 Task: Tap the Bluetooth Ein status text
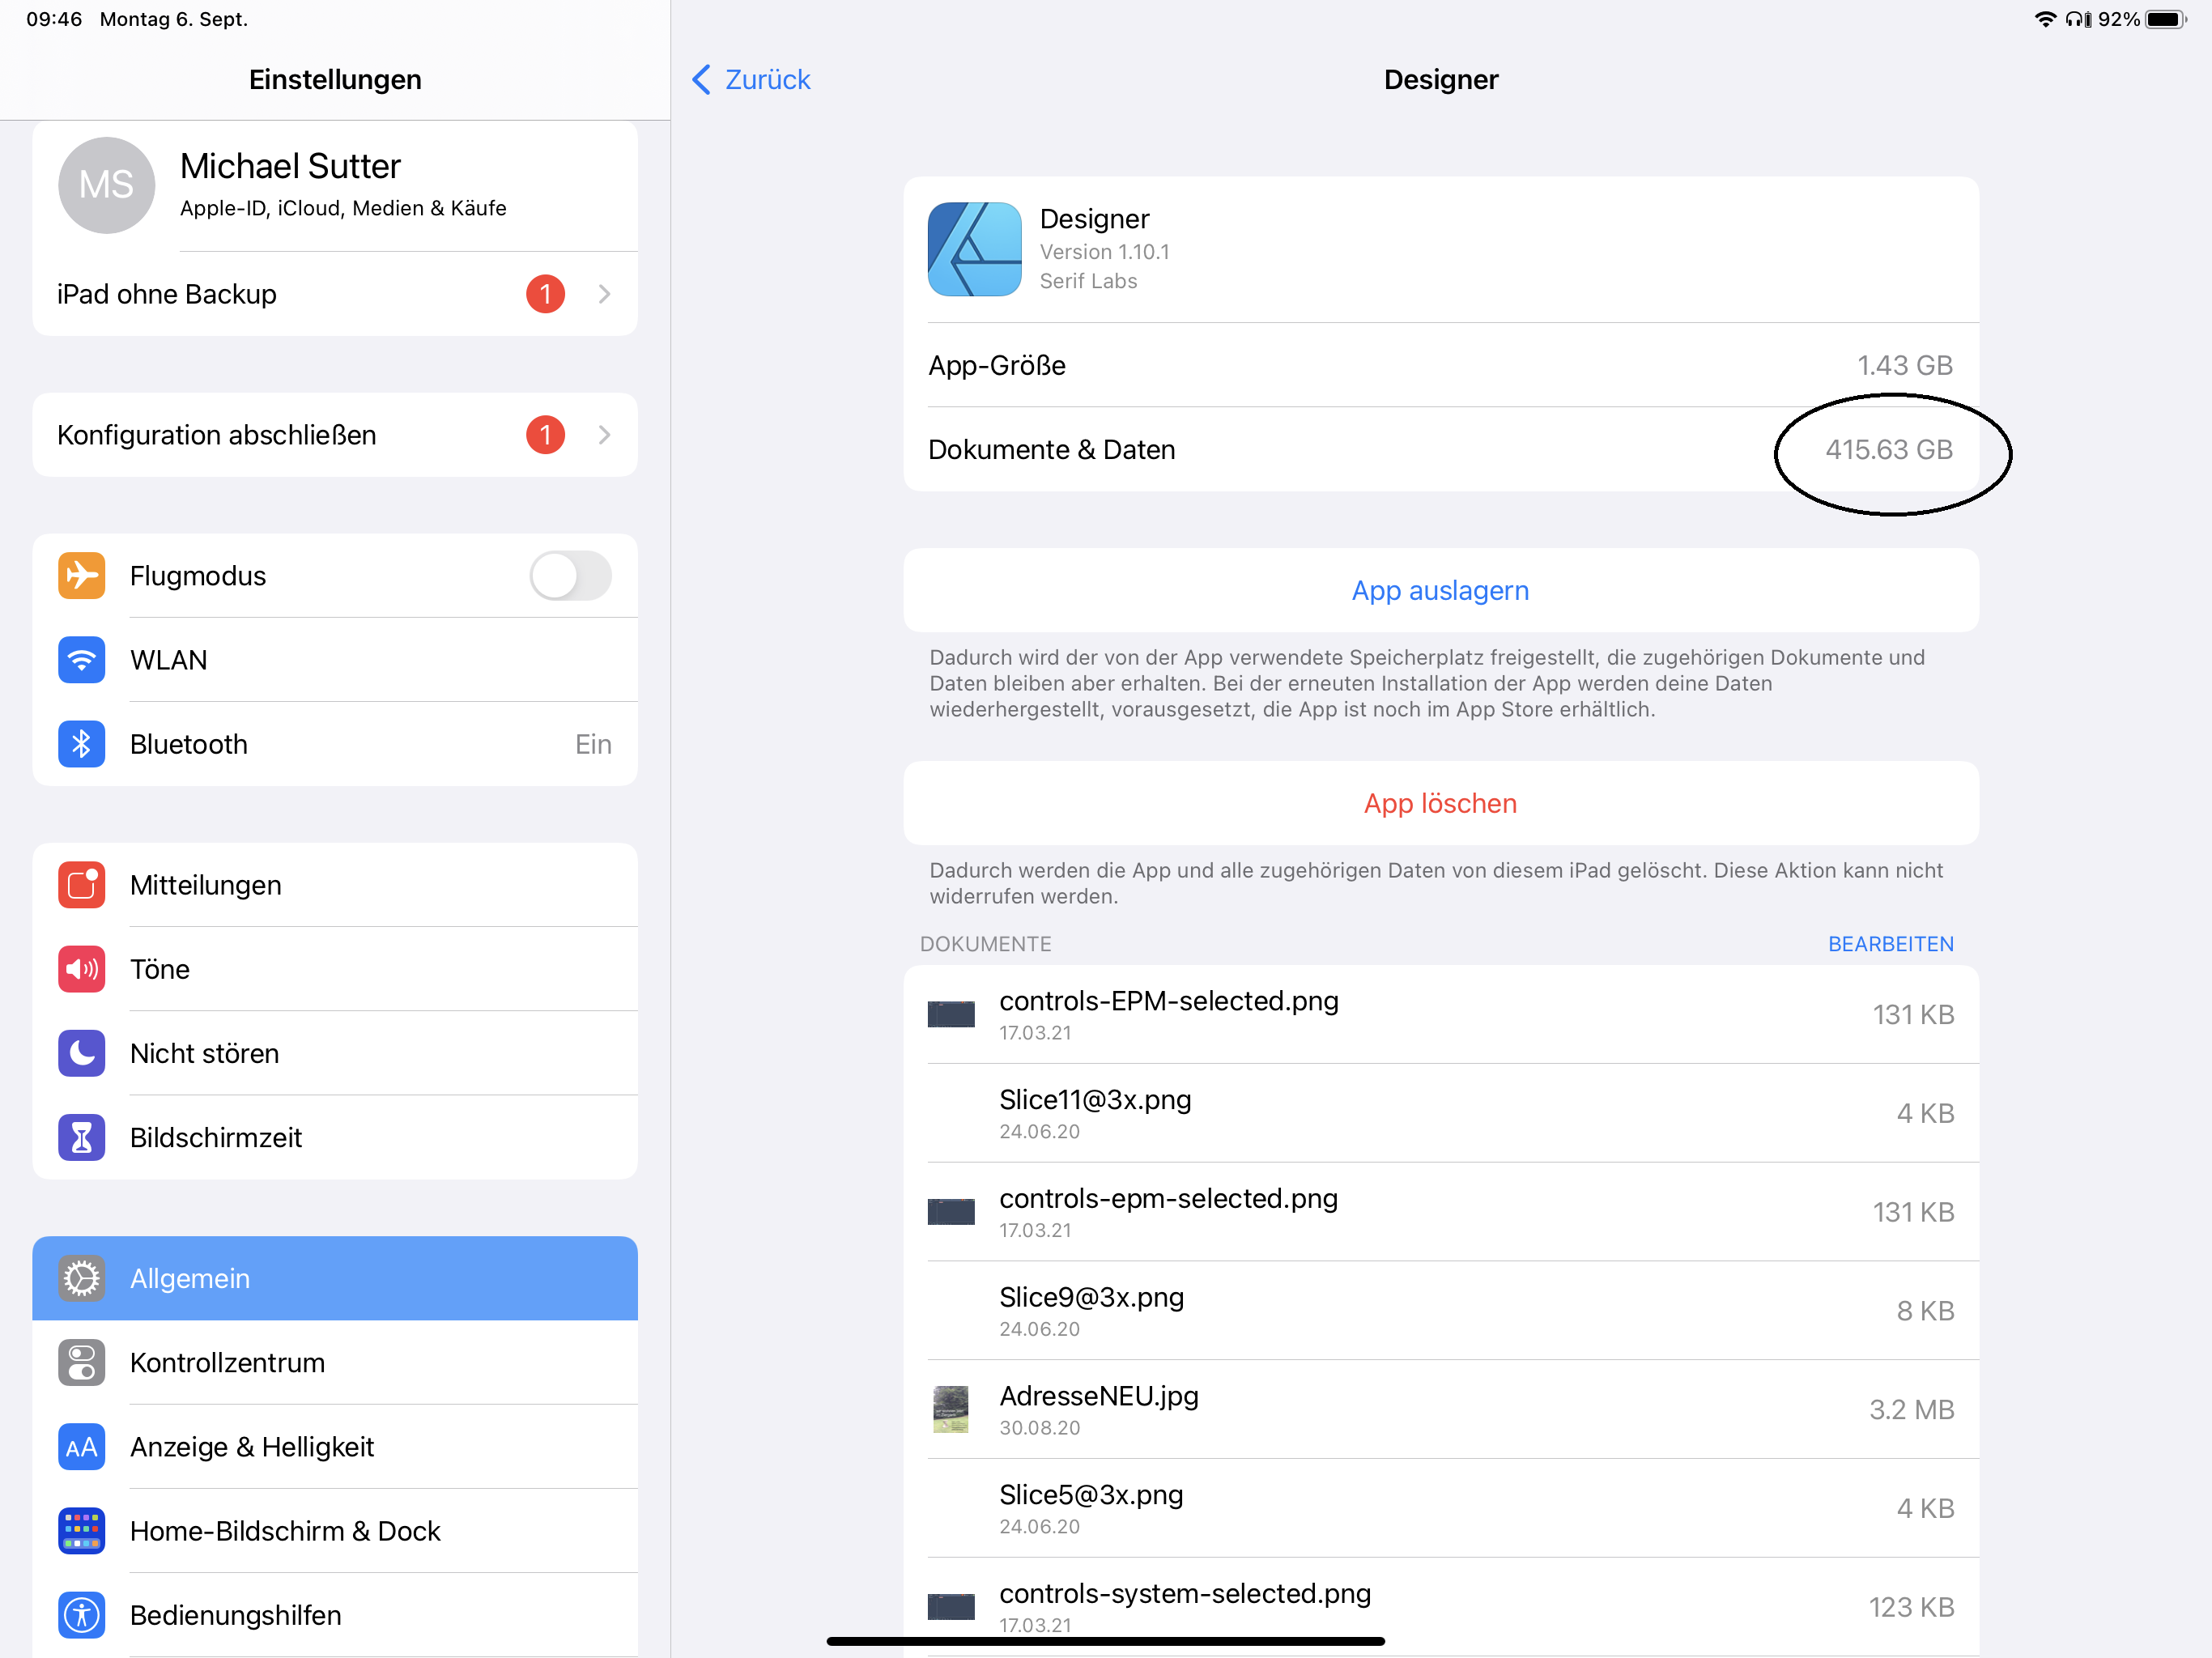[593, 744]
